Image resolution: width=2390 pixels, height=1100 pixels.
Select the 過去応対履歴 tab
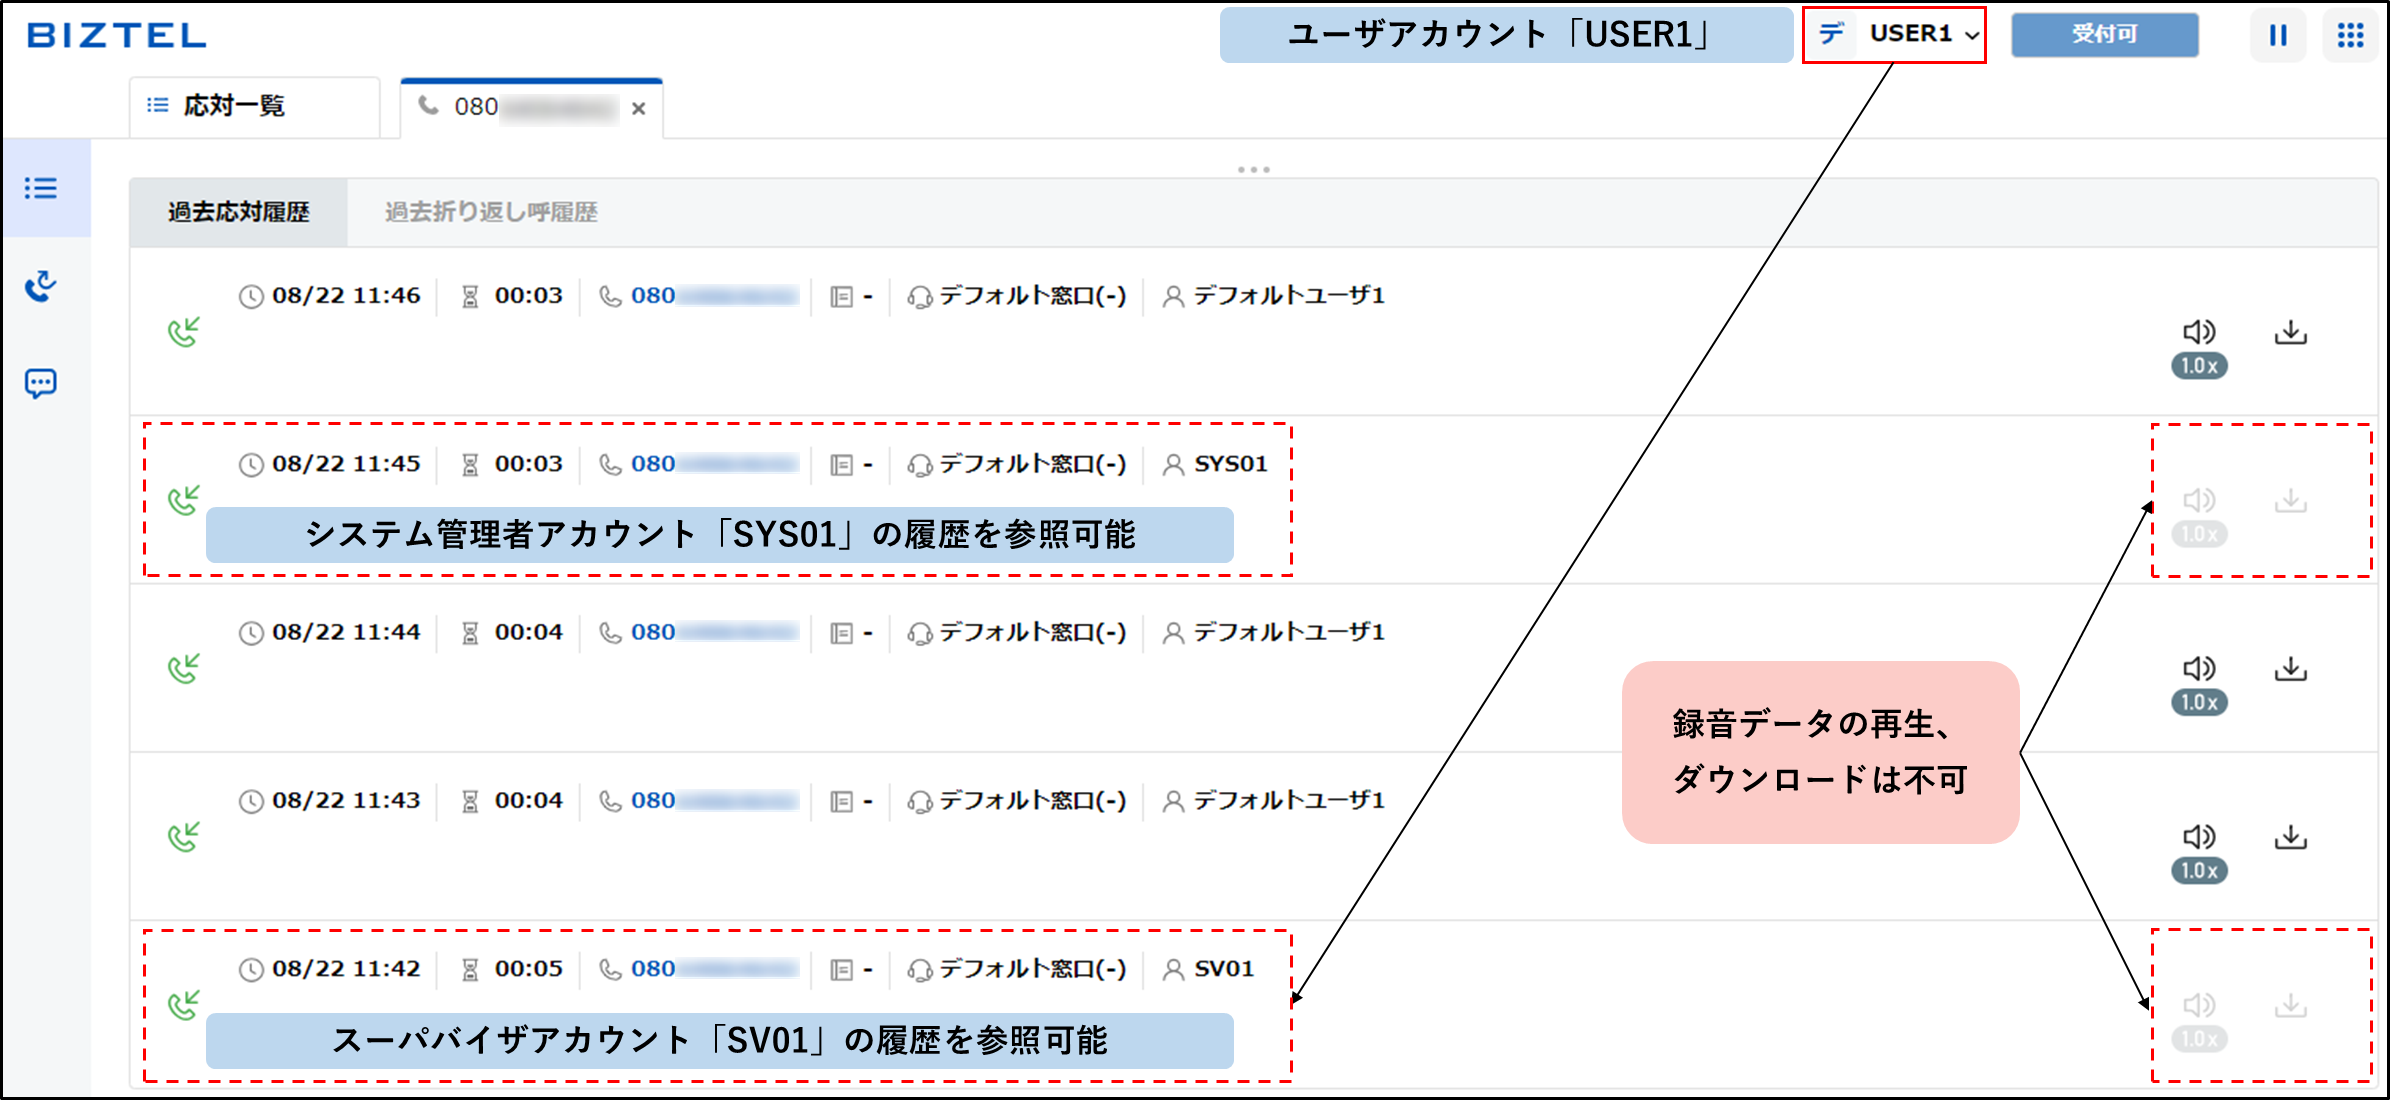239,212
